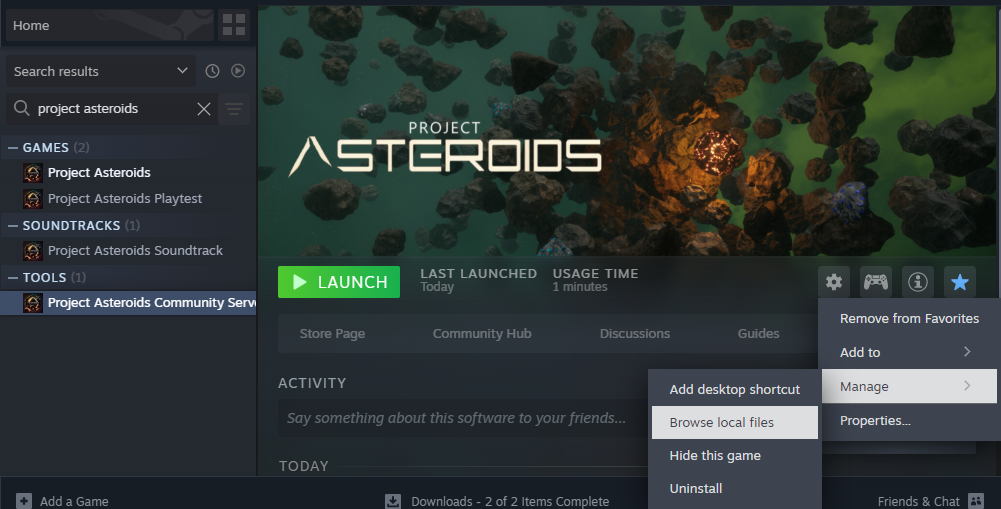Open recent activity clock icon
1001x509 pixels.
[x=212, y=71]
